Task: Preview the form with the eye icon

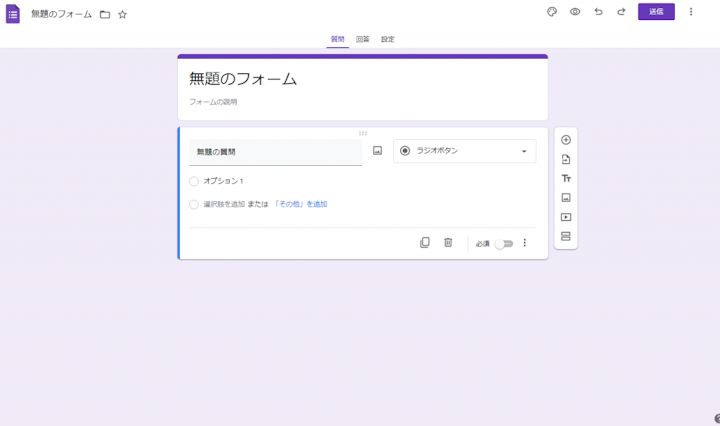Action: pyautogui.click(x=575, y=12)
